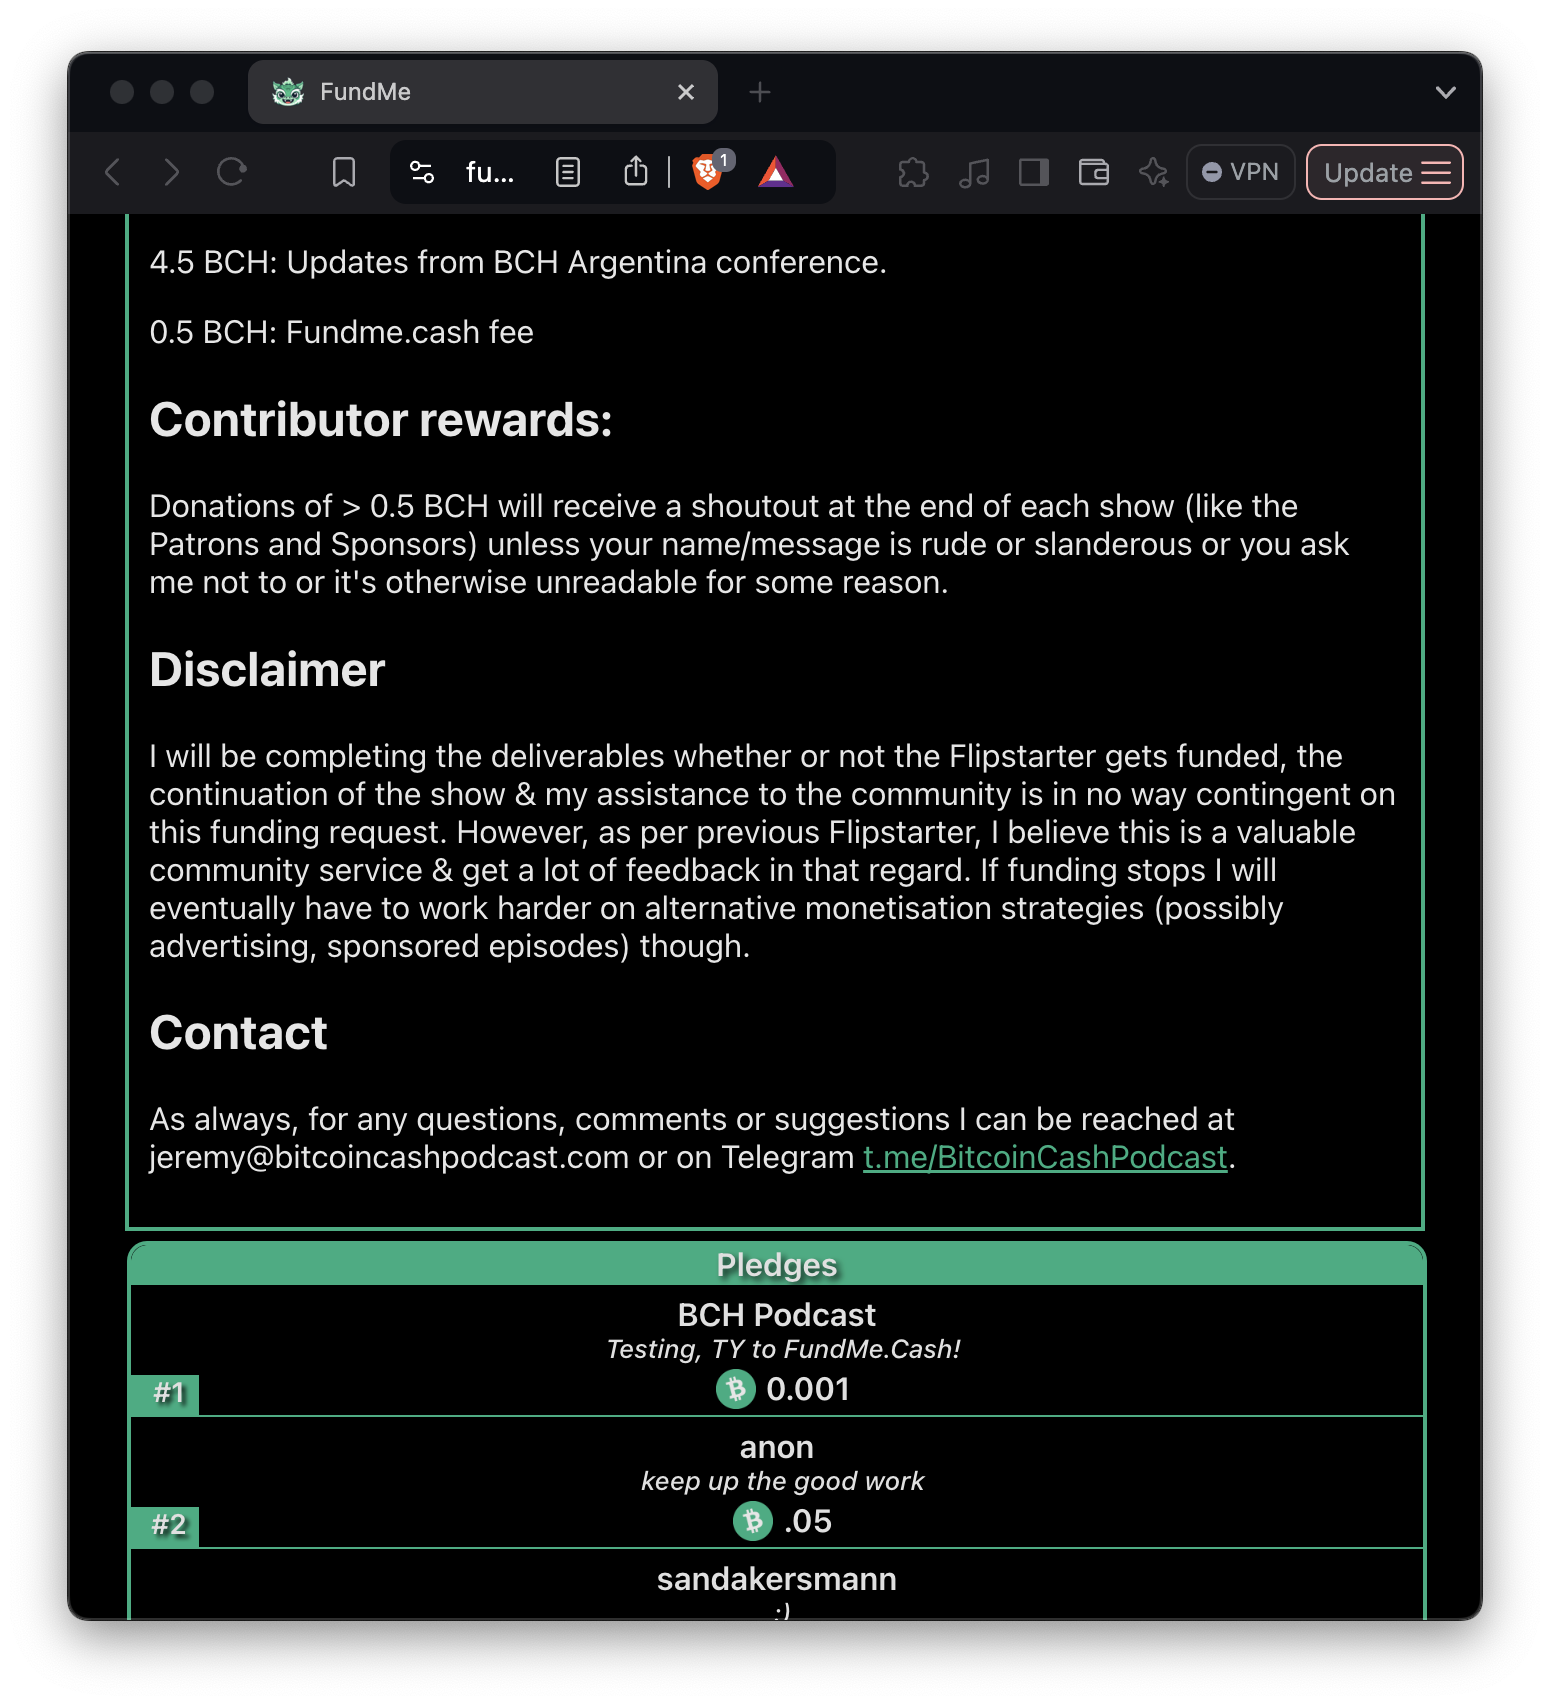Launch the Leo AI sparkle icon
This screenshot has width=1550, height=1704.
coord(1153,173)
